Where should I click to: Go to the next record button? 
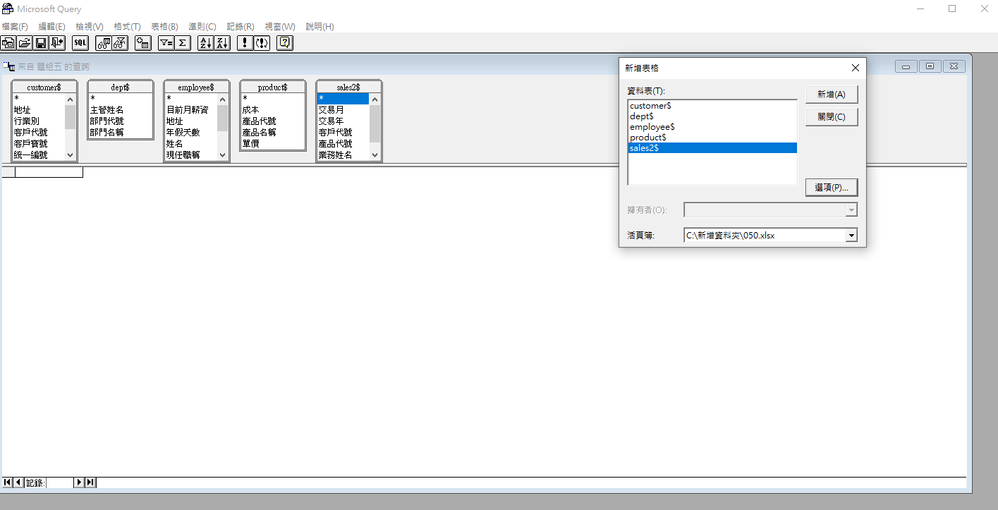(80, 483)
